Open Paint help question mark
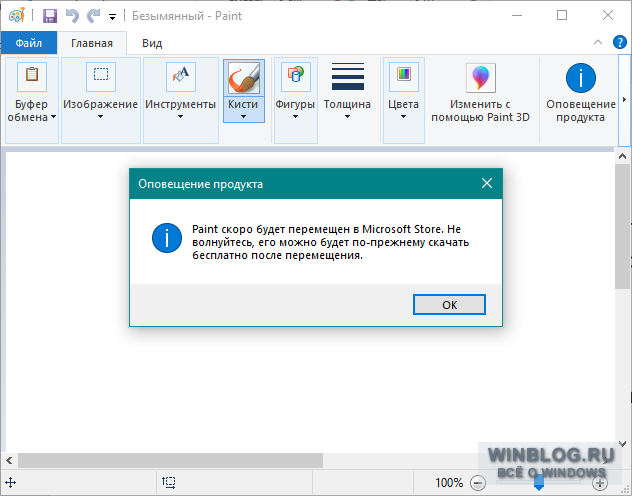Screen dimensions: 632x496 coord(620,42)
